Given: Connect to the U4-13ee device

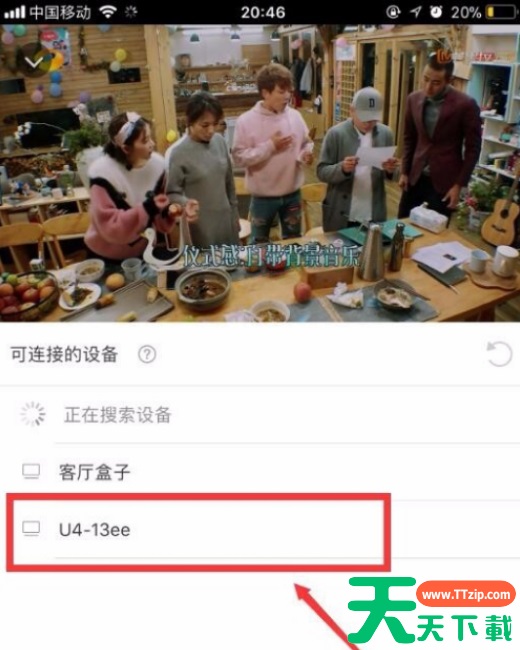Looking at the screenshot, I should coord(260,529).
